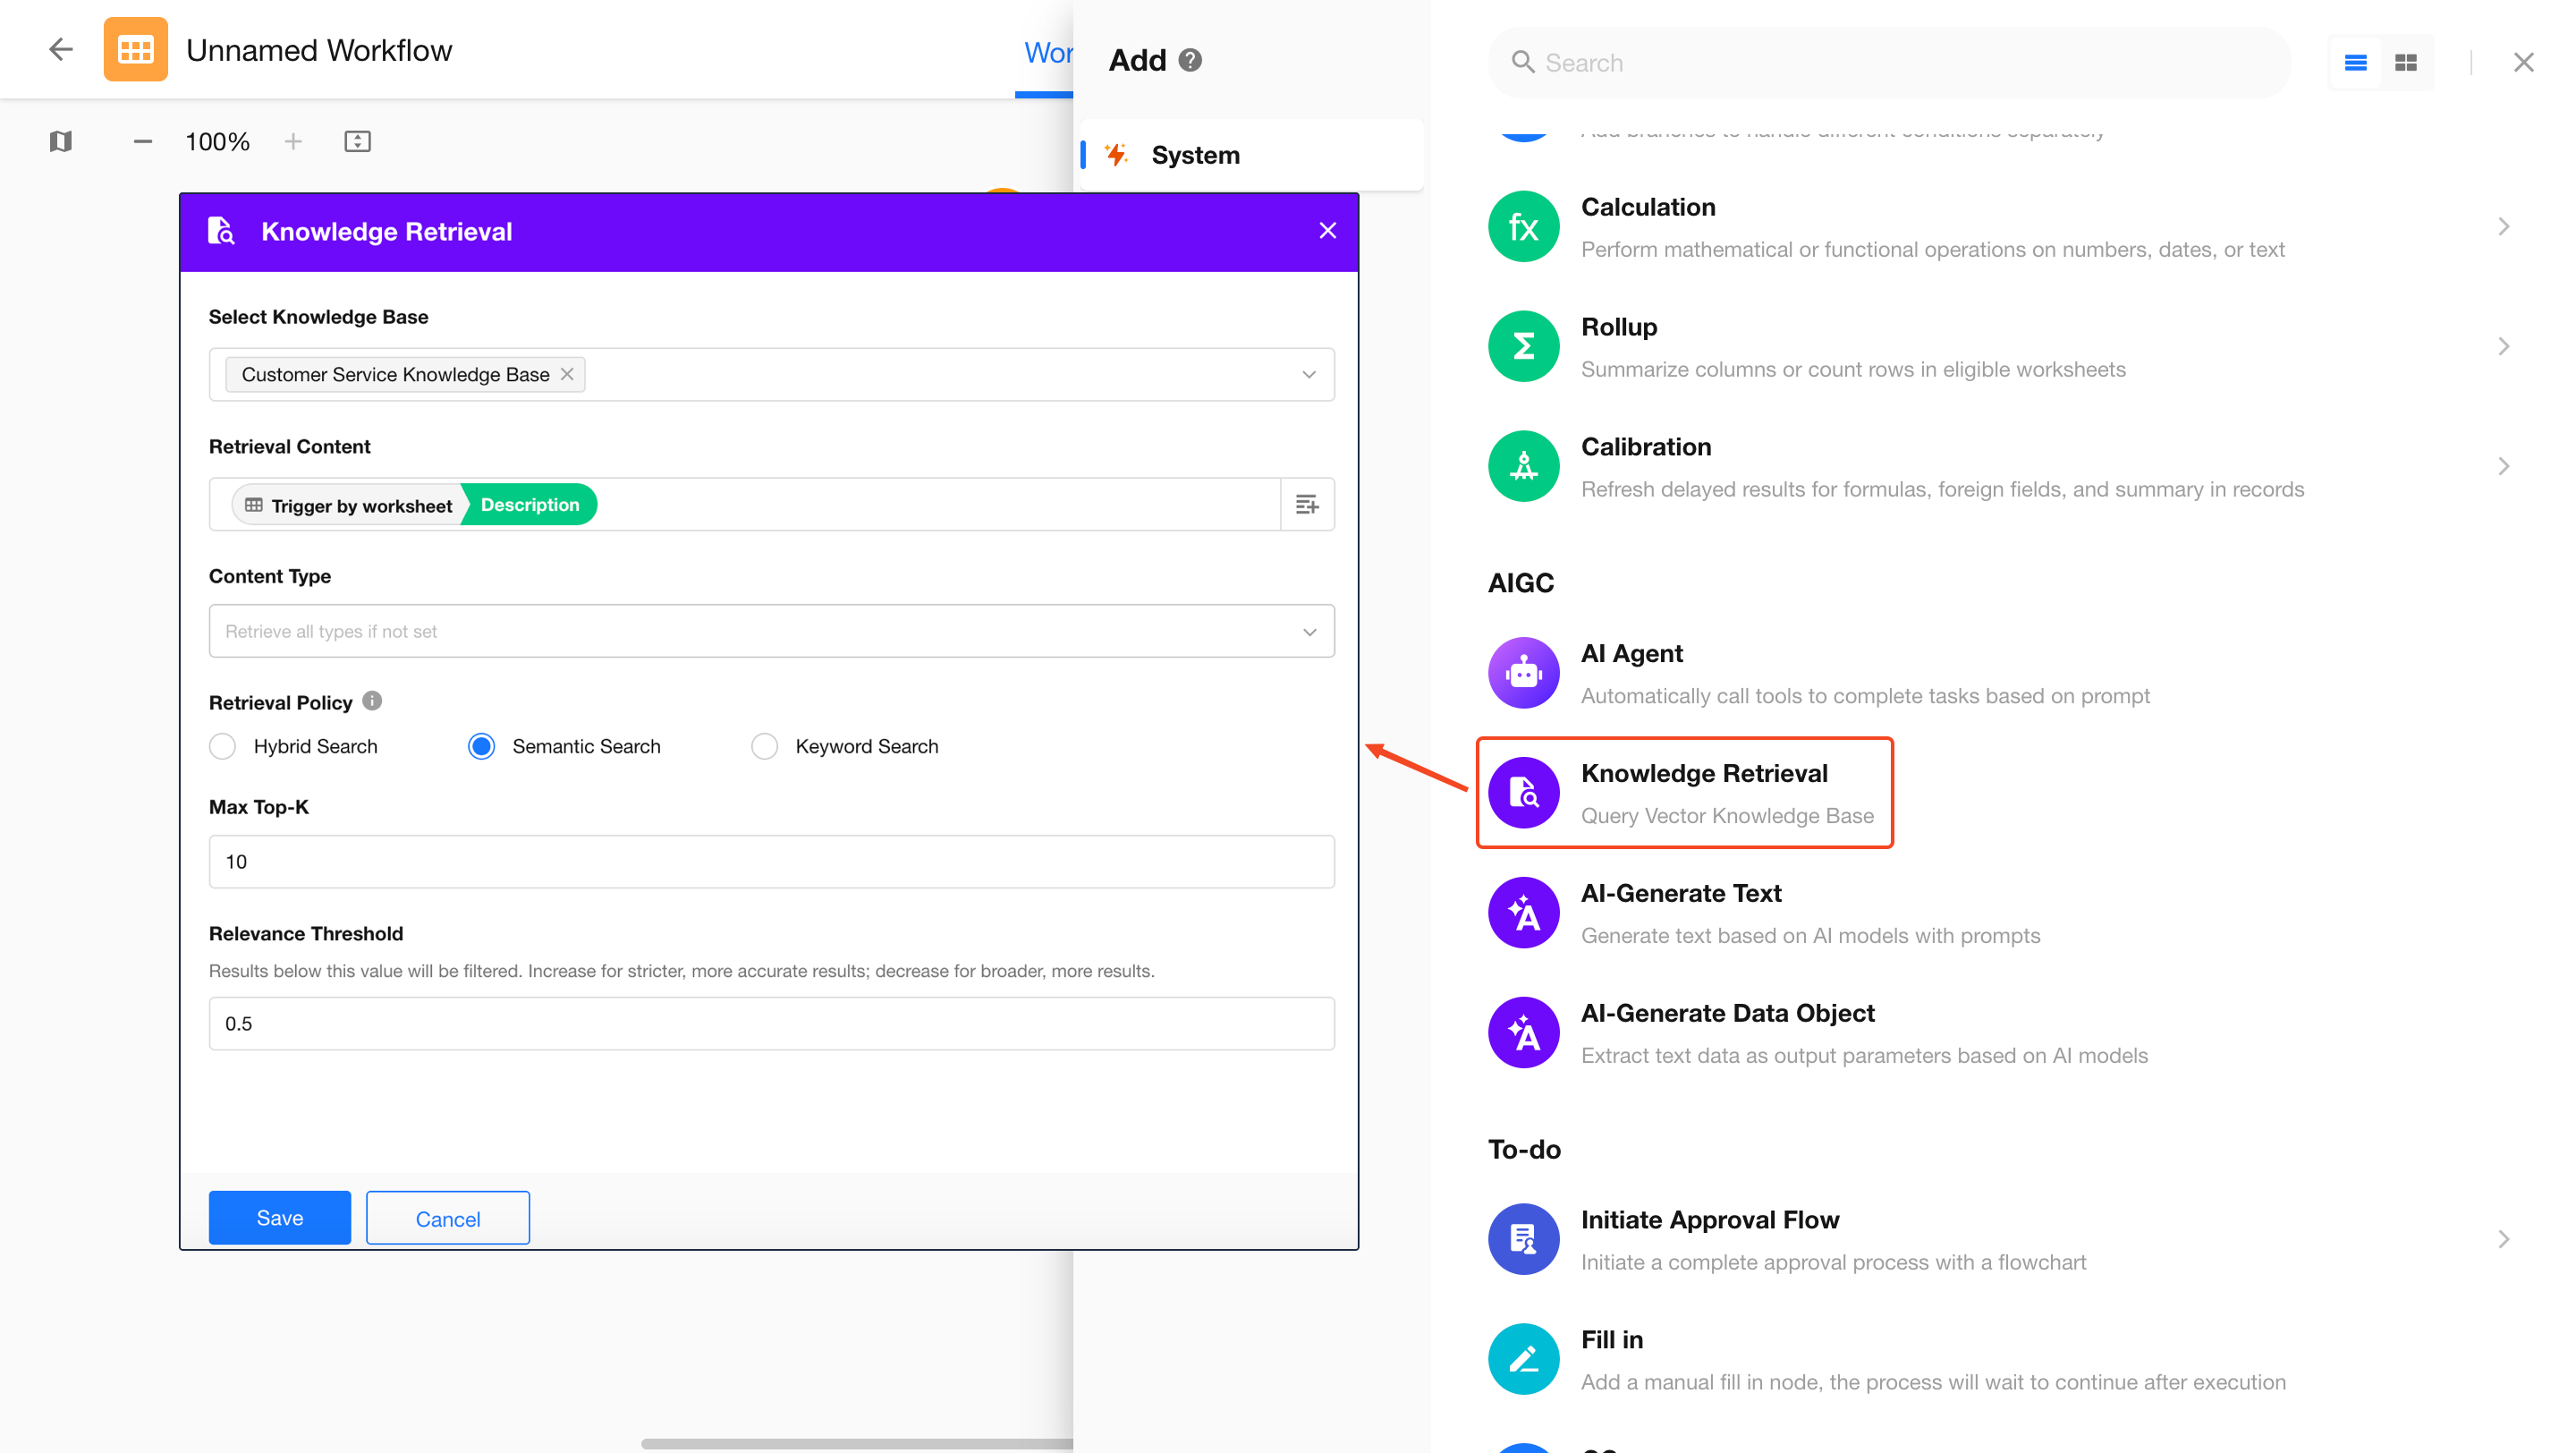This screenshot has width=2576, height=1453.
Task: Click the AI Agent robot icon
Action: tap(1523, 673)
